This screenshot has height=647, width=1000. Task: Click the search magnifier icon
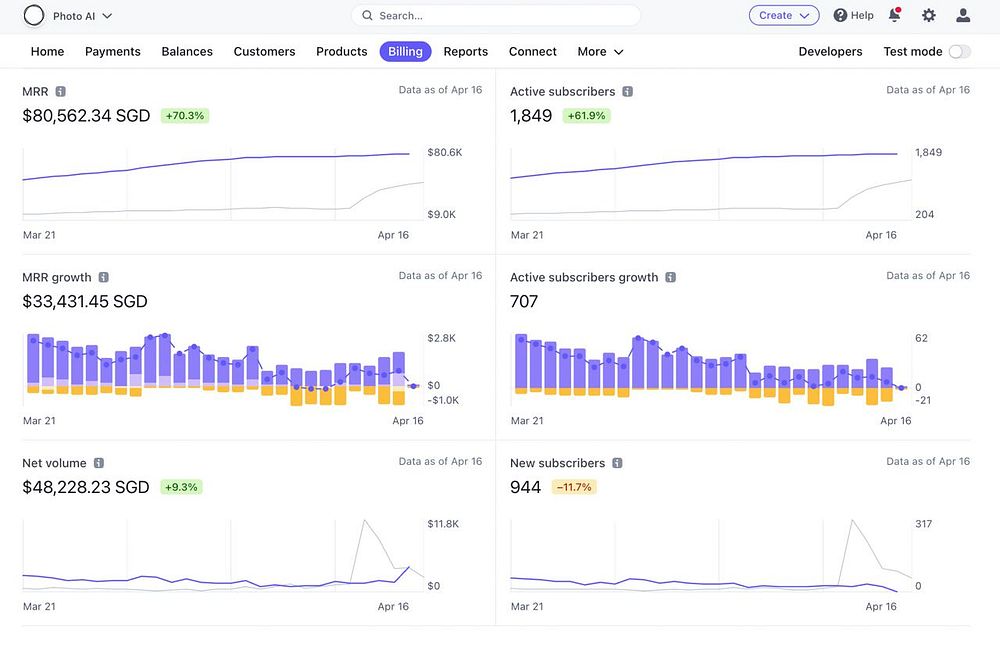point(367,15)
